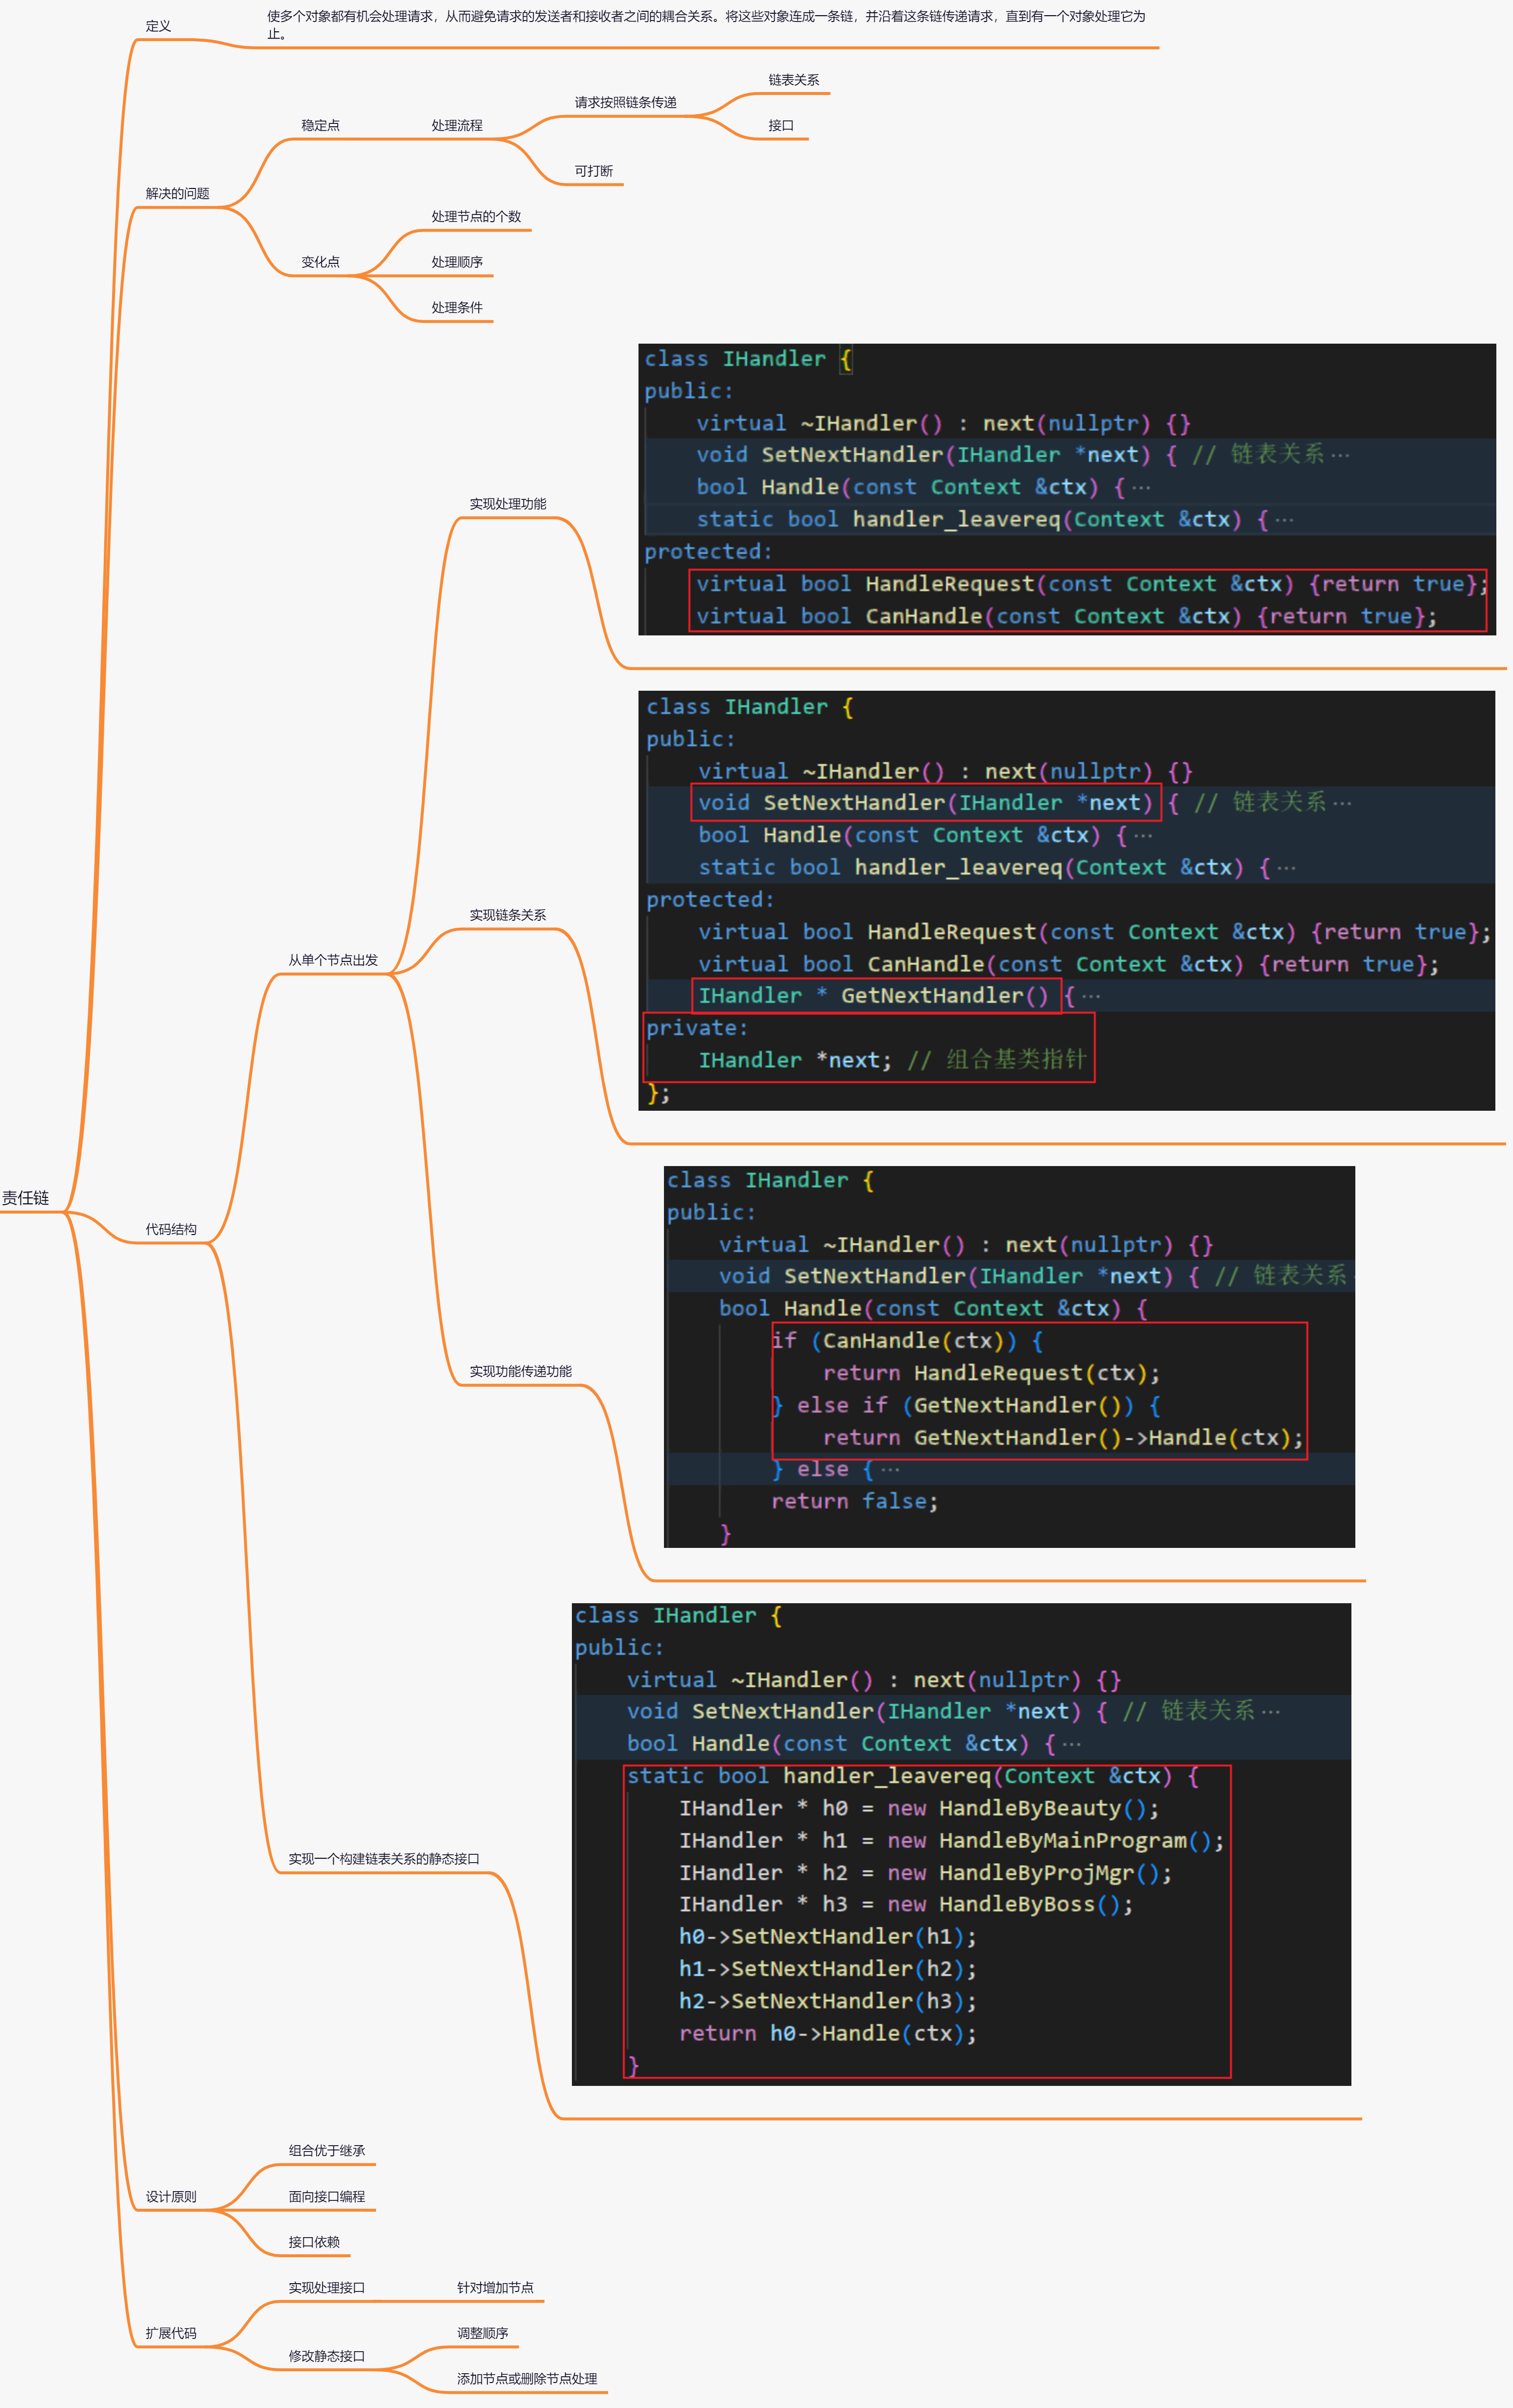Click the 组合优于继承 node
Image resolution: width=1513 pixels, height=2408 pixels.
[x=327, y=2150]
